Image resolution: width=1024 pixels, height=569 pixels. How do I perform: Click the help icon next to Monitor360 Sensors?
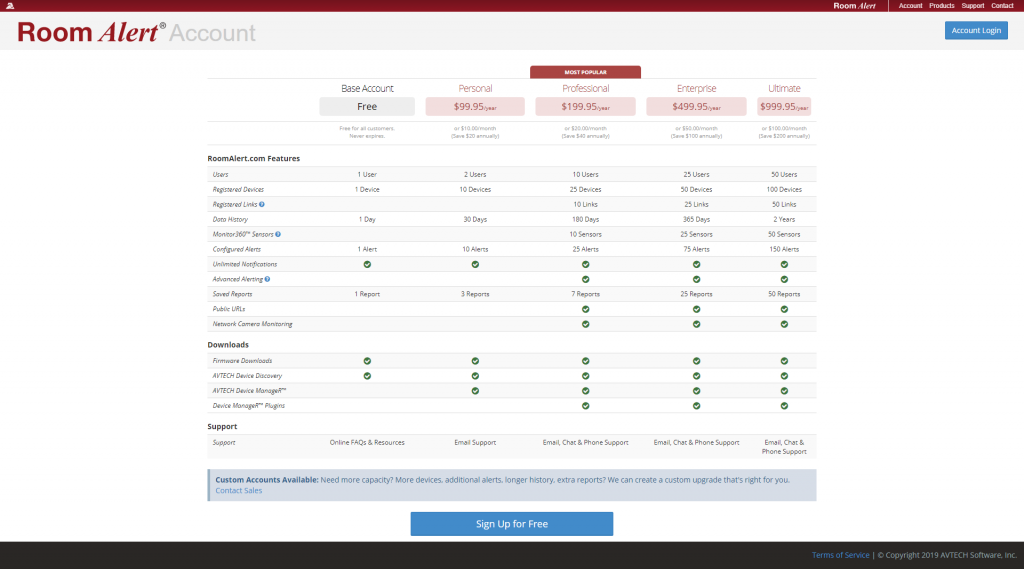(x=278, y=234)
